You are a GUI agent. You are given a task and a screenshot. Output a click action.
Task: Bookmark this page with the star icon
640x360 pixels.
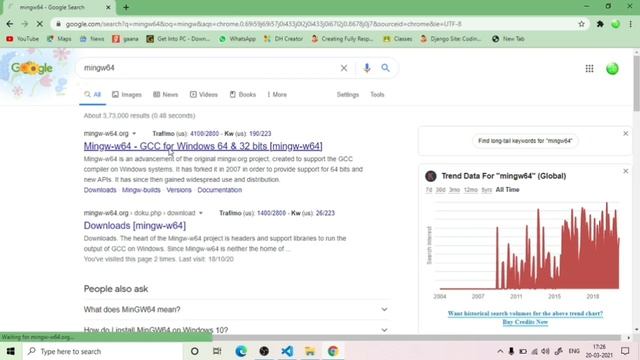click(x=581, y=24)
